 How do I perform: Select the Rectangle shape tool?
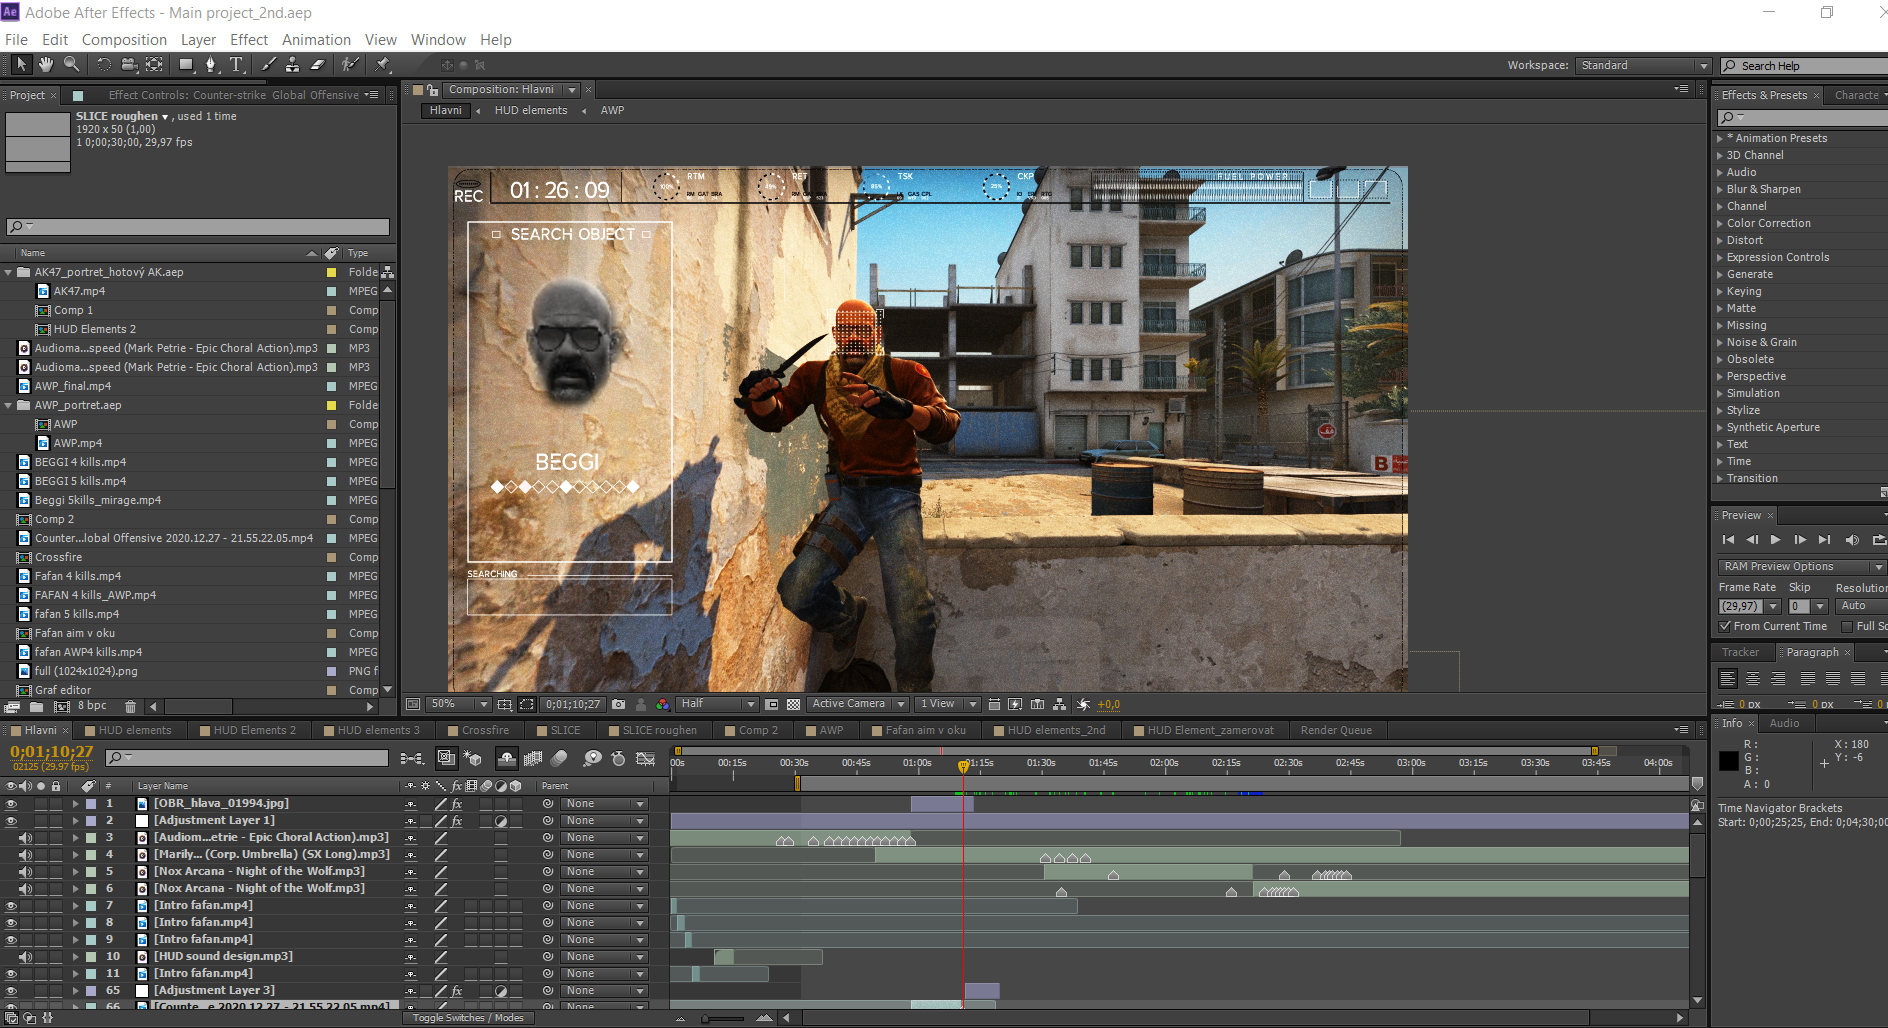[186, 64]
